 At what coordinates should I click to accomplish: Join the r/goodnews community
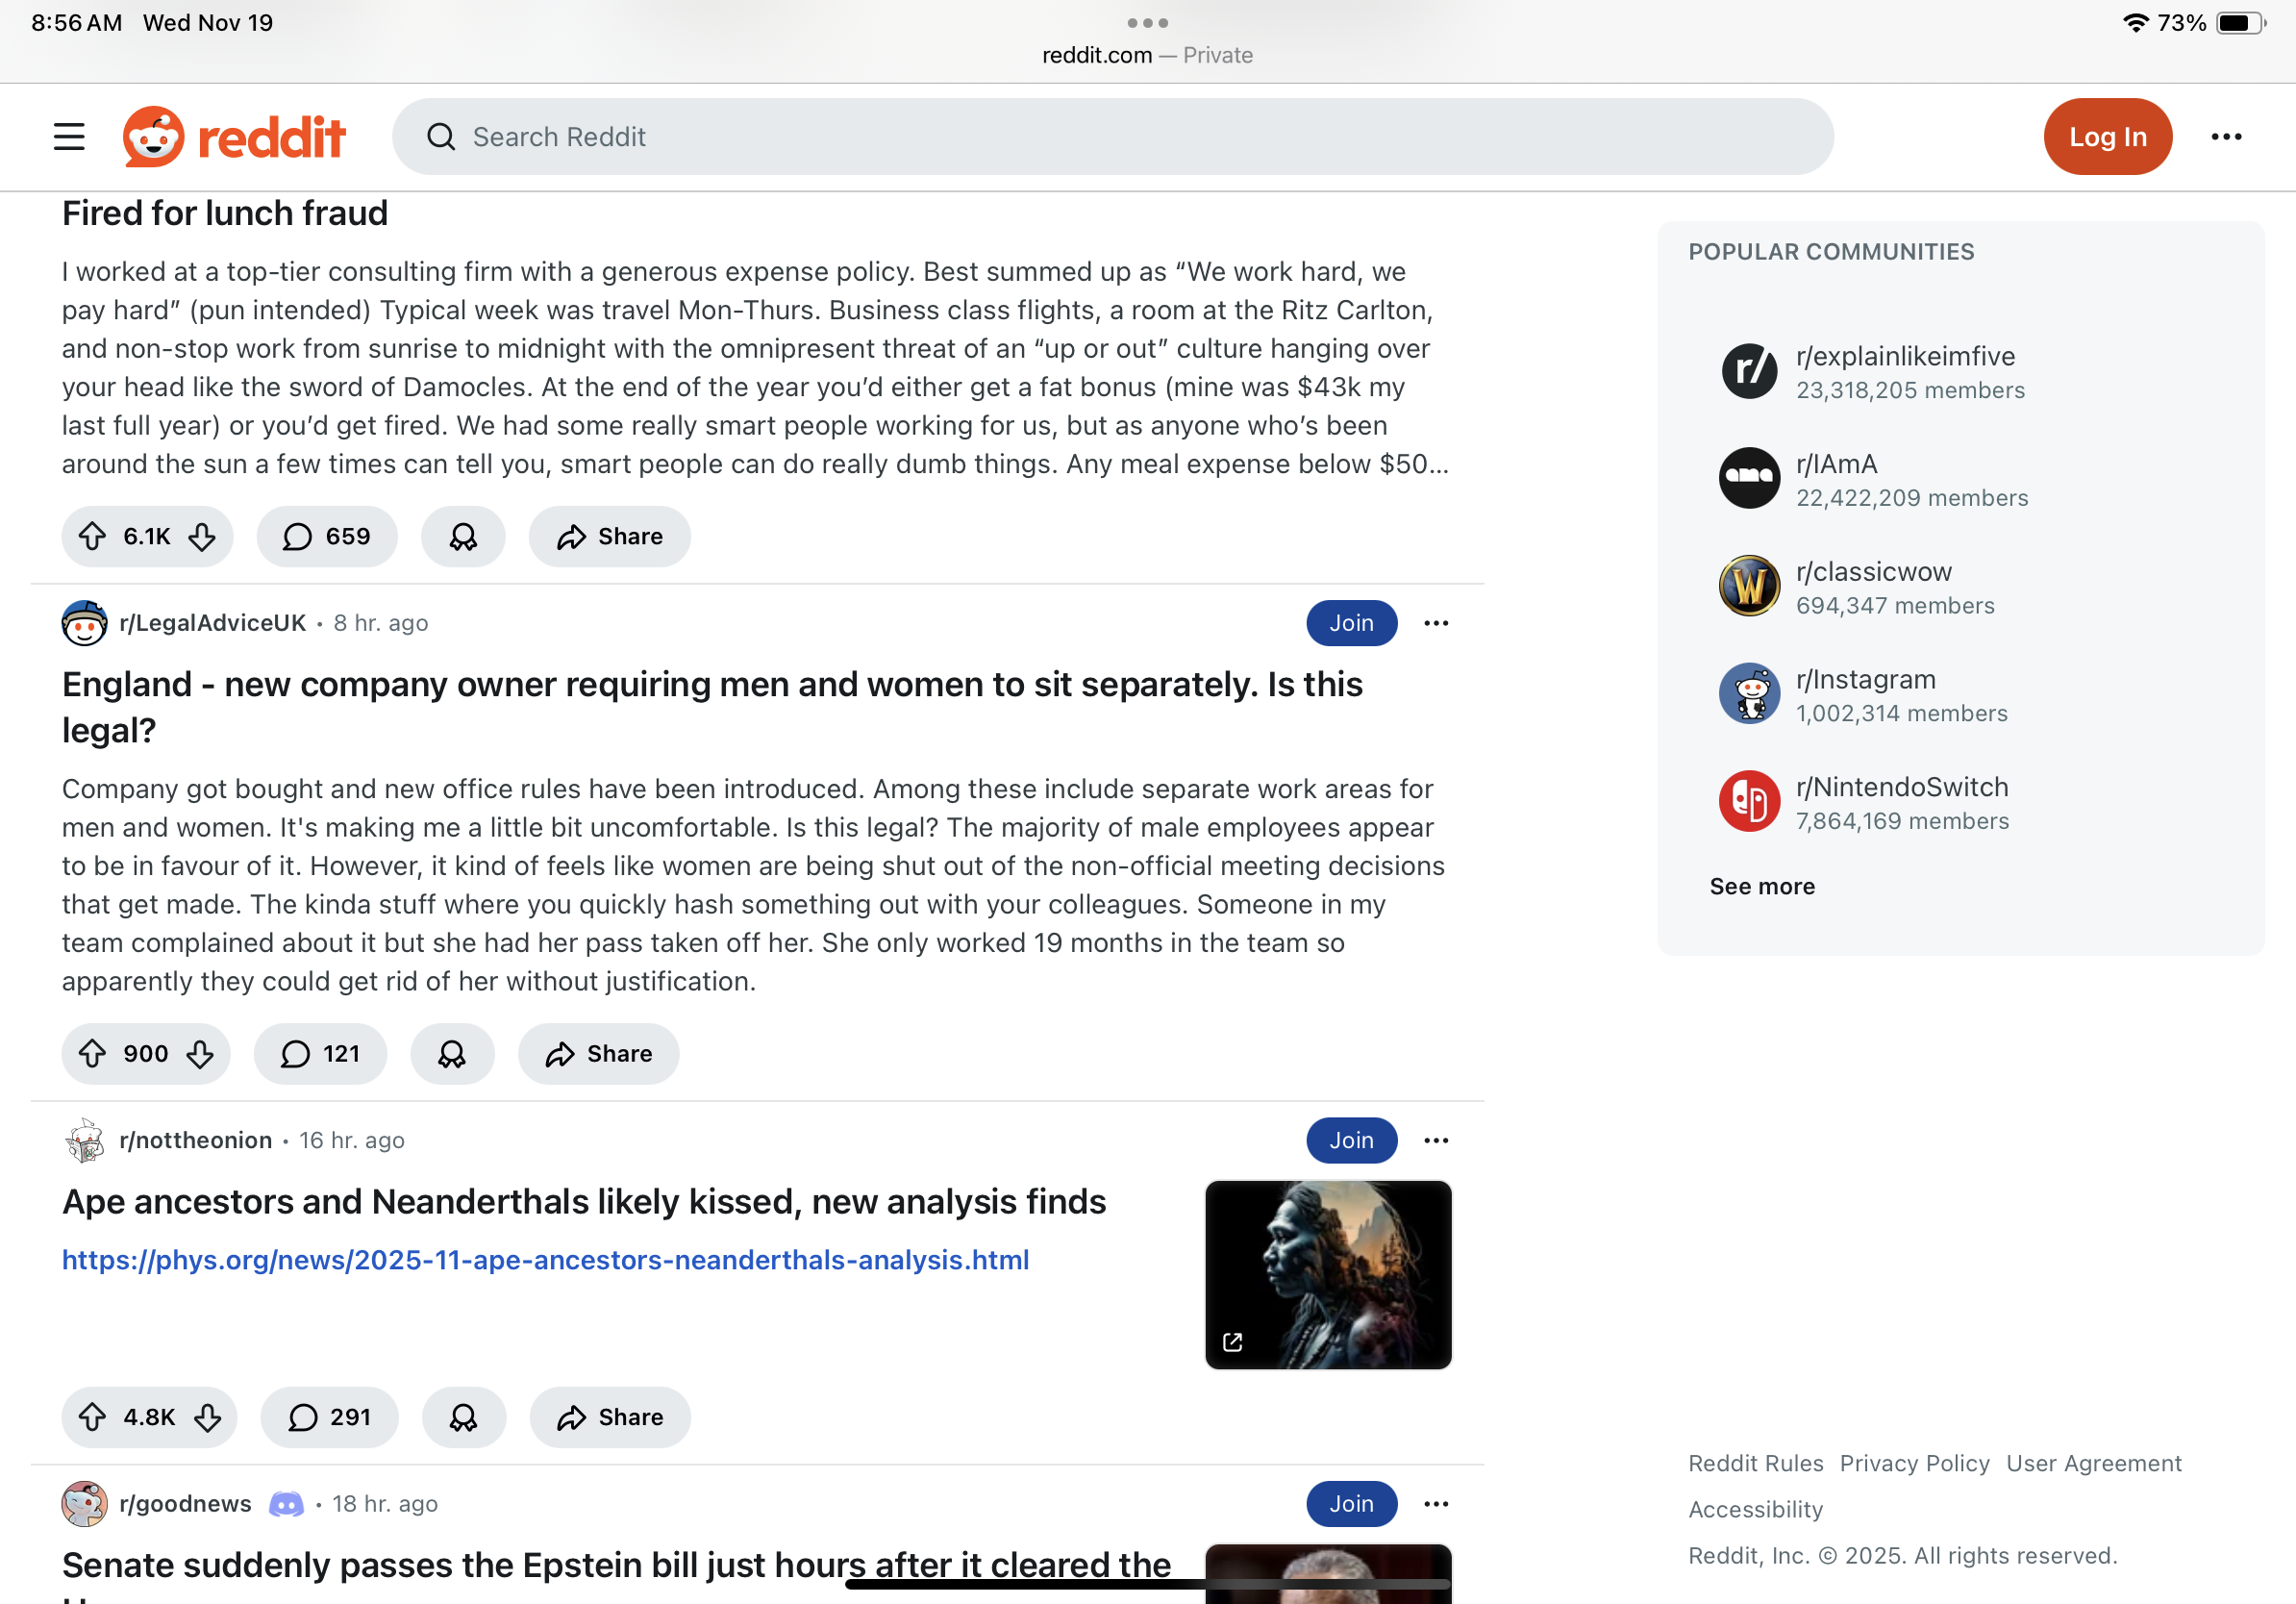(x=1351, y=1504)
